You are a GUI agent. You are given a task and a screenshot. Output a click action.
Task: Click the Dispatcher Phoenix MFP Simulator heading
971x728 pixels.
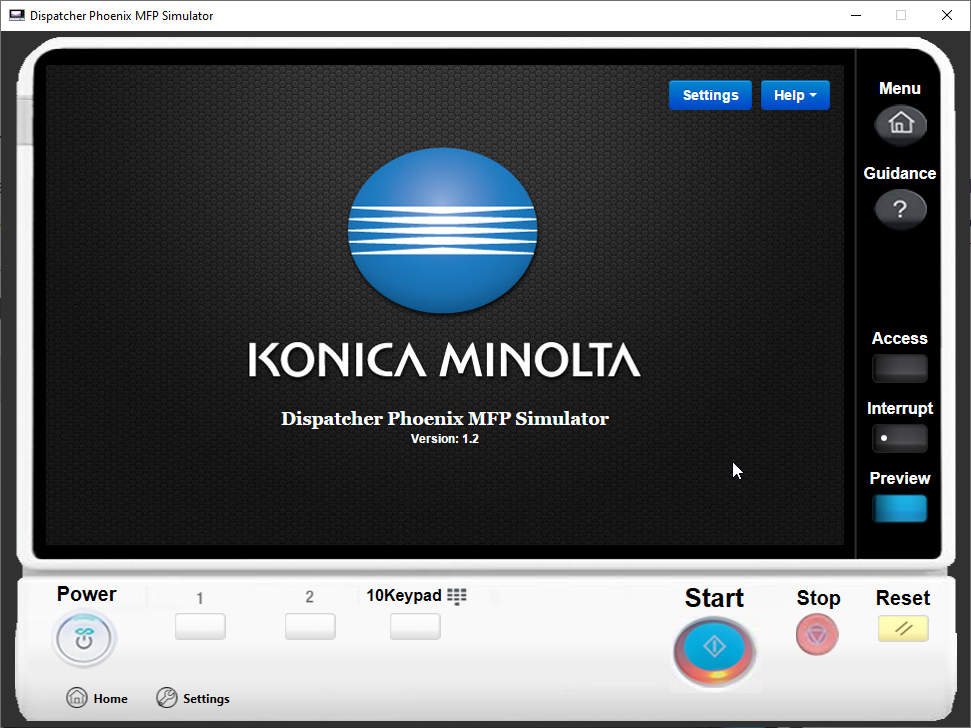pyautogui.click(x=445, y=418)
